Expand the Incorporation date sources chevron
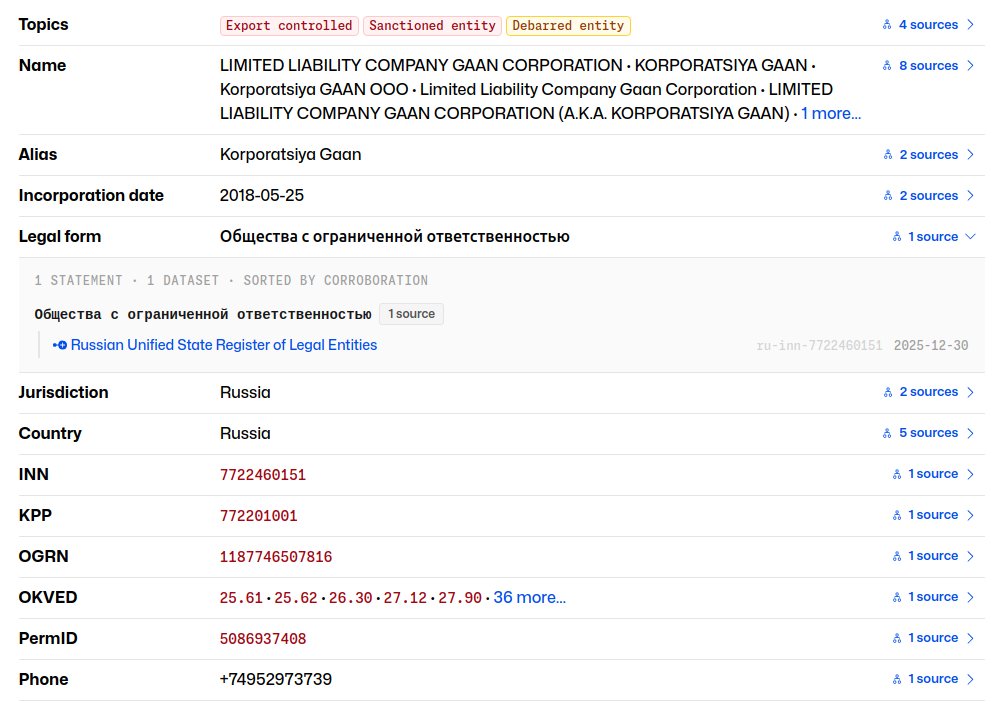 971,196
